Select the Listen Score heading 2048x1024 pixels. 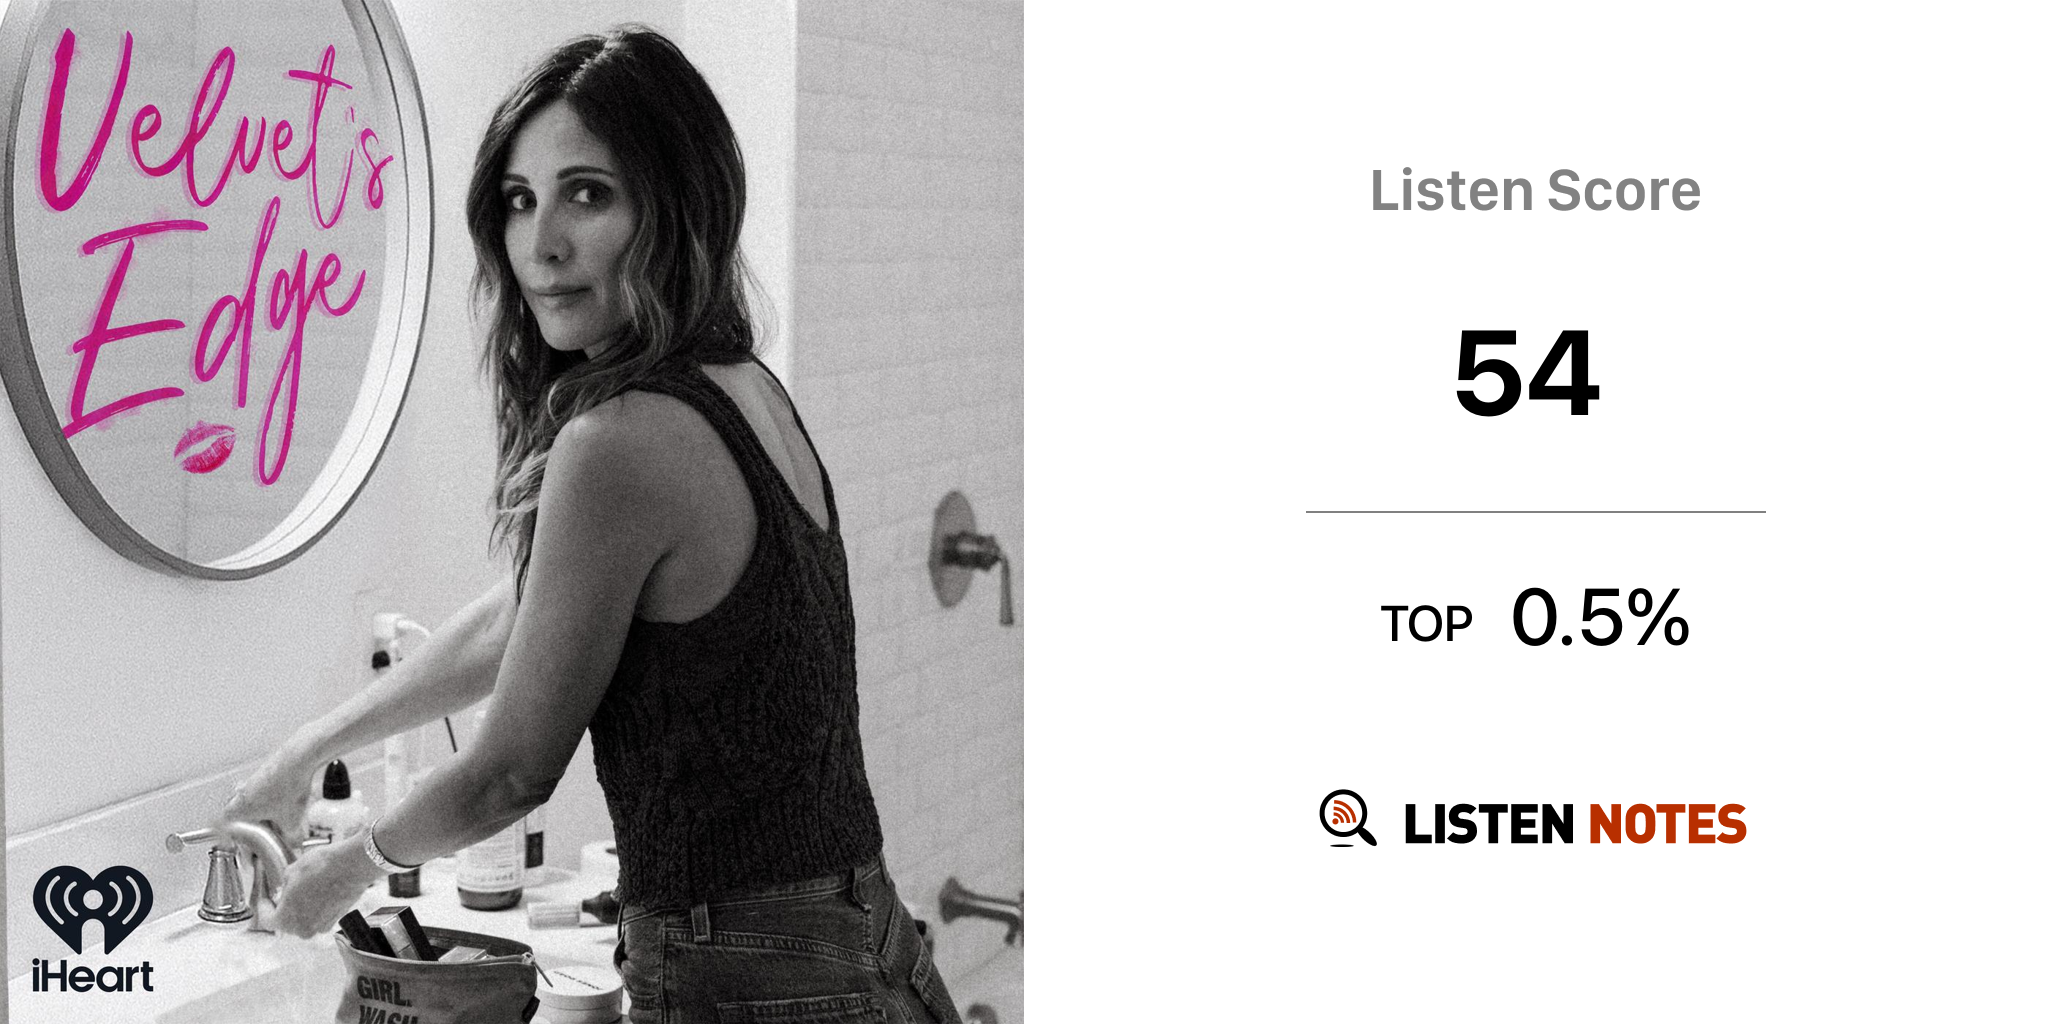click(1535, 191)
